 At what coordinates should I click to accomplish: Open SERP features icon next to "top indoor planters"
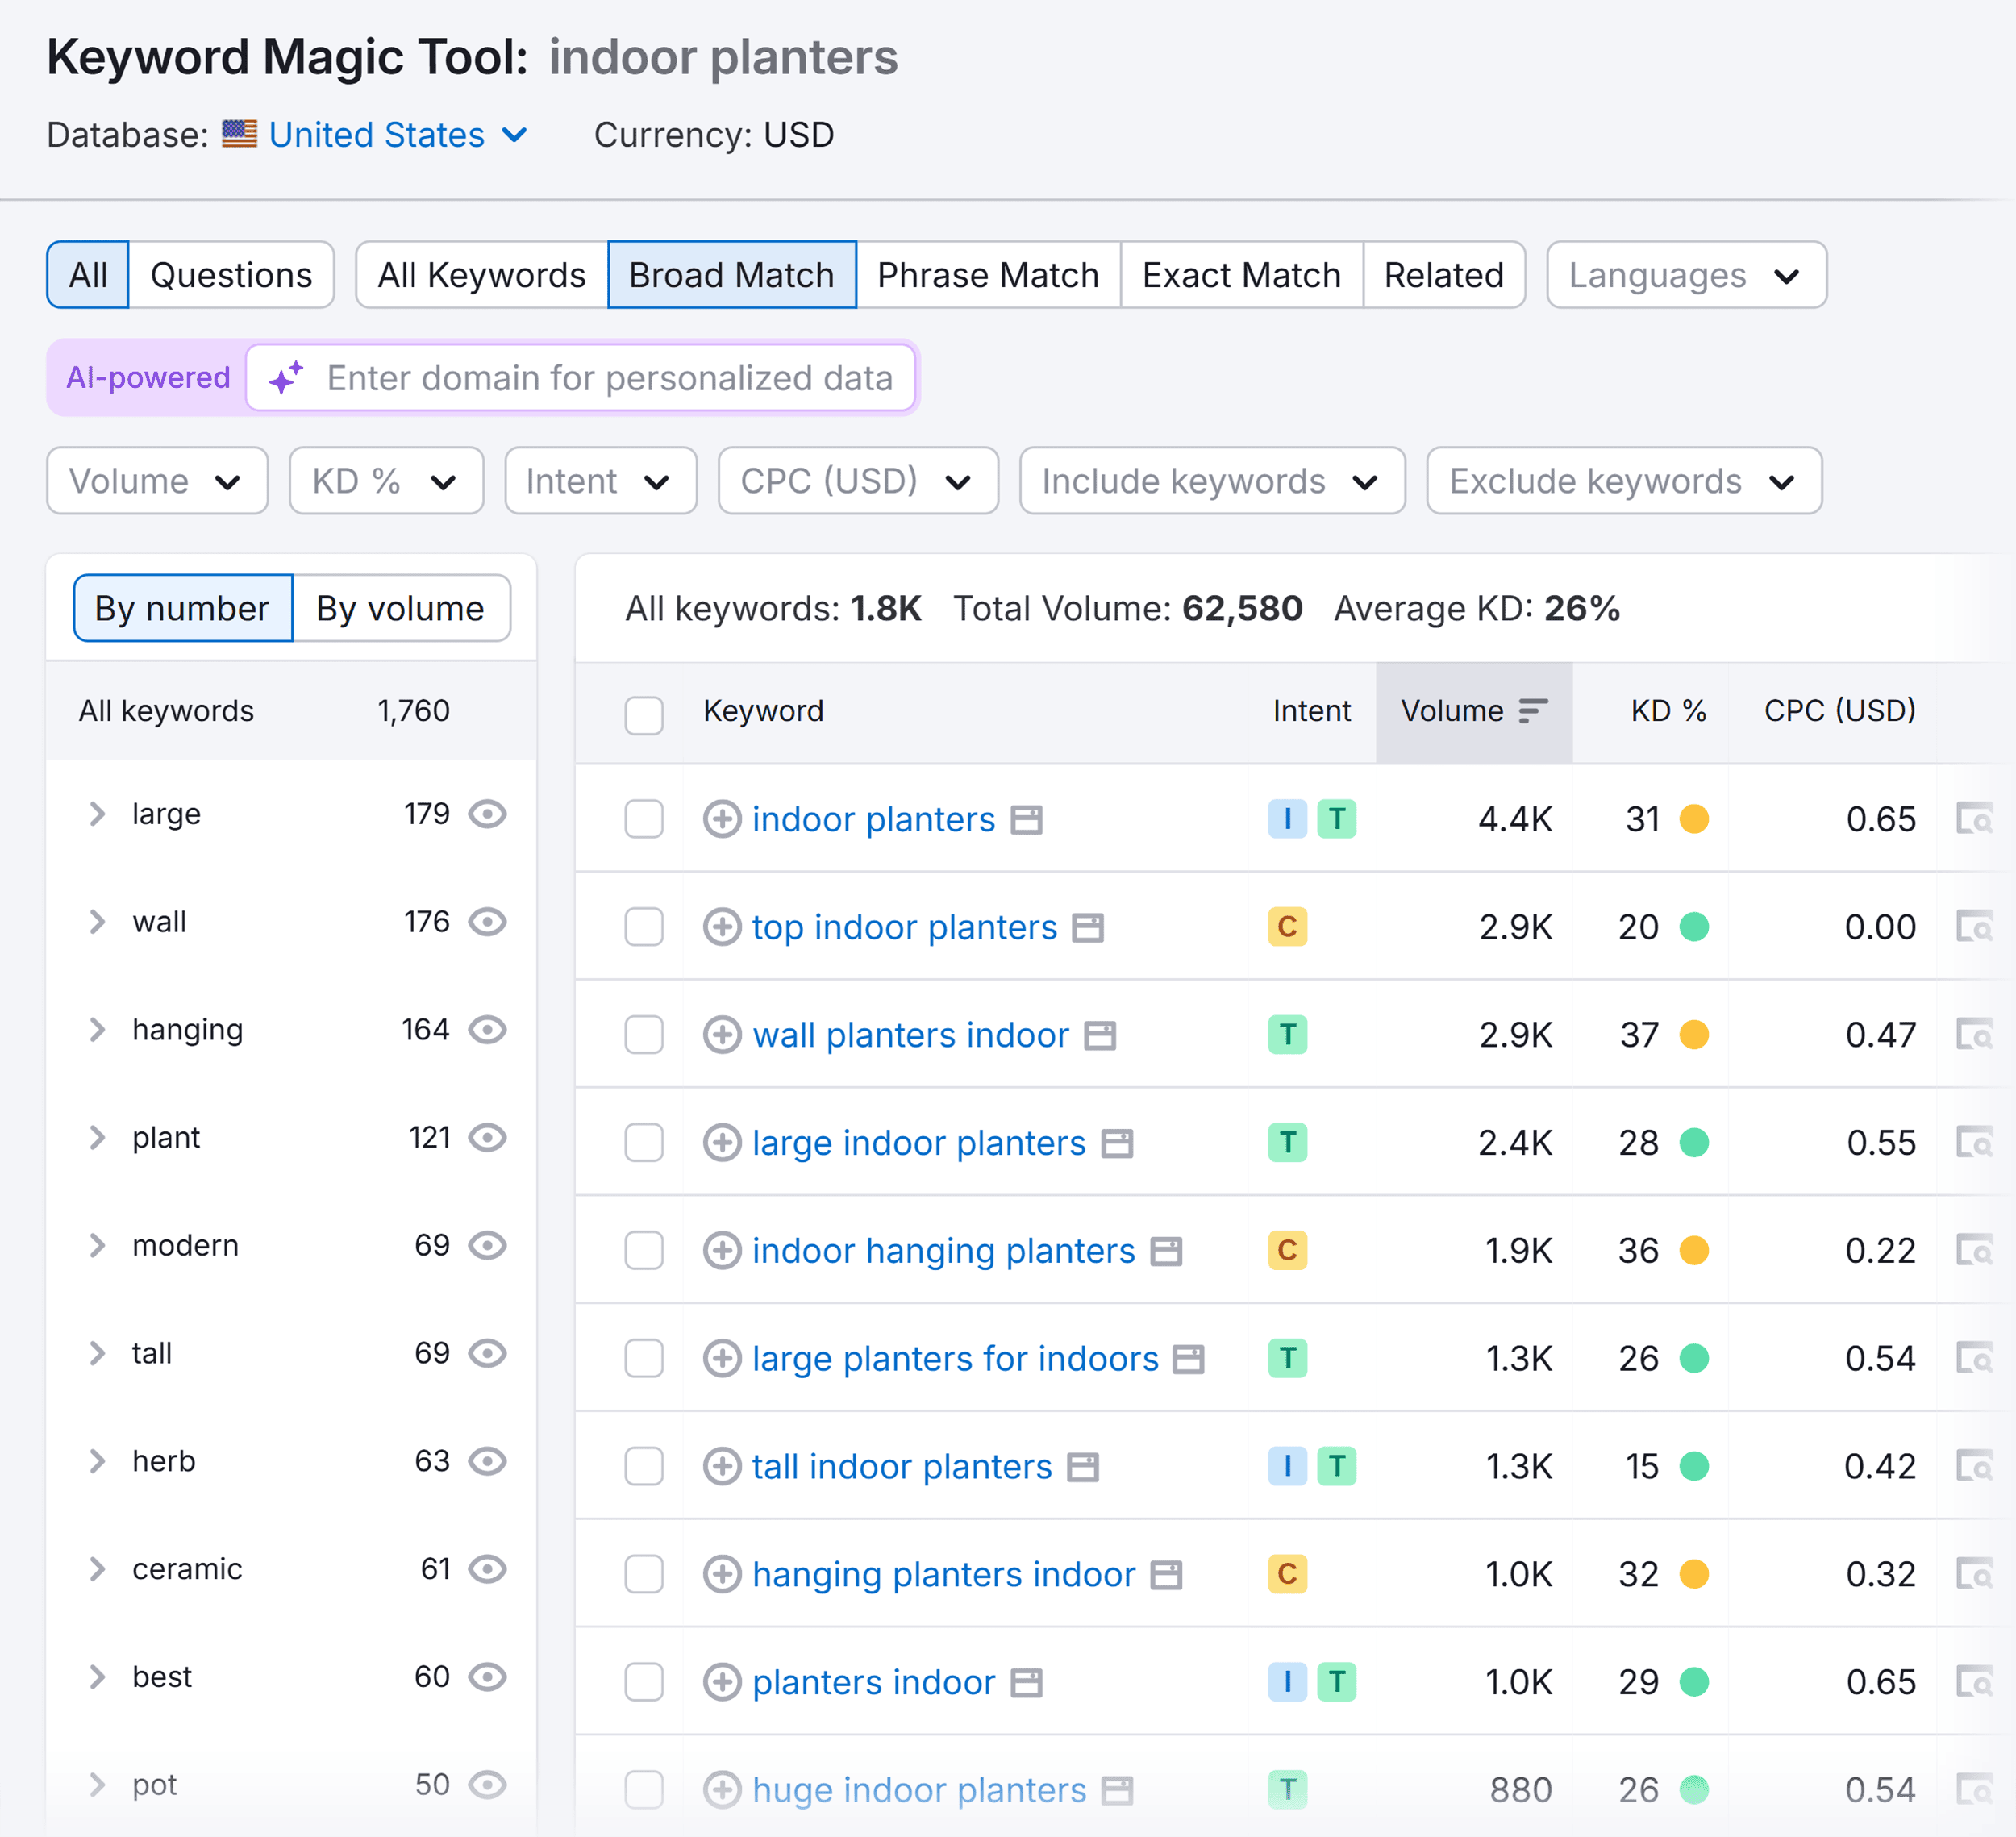pyautogui.click(x=1086, y=927)
